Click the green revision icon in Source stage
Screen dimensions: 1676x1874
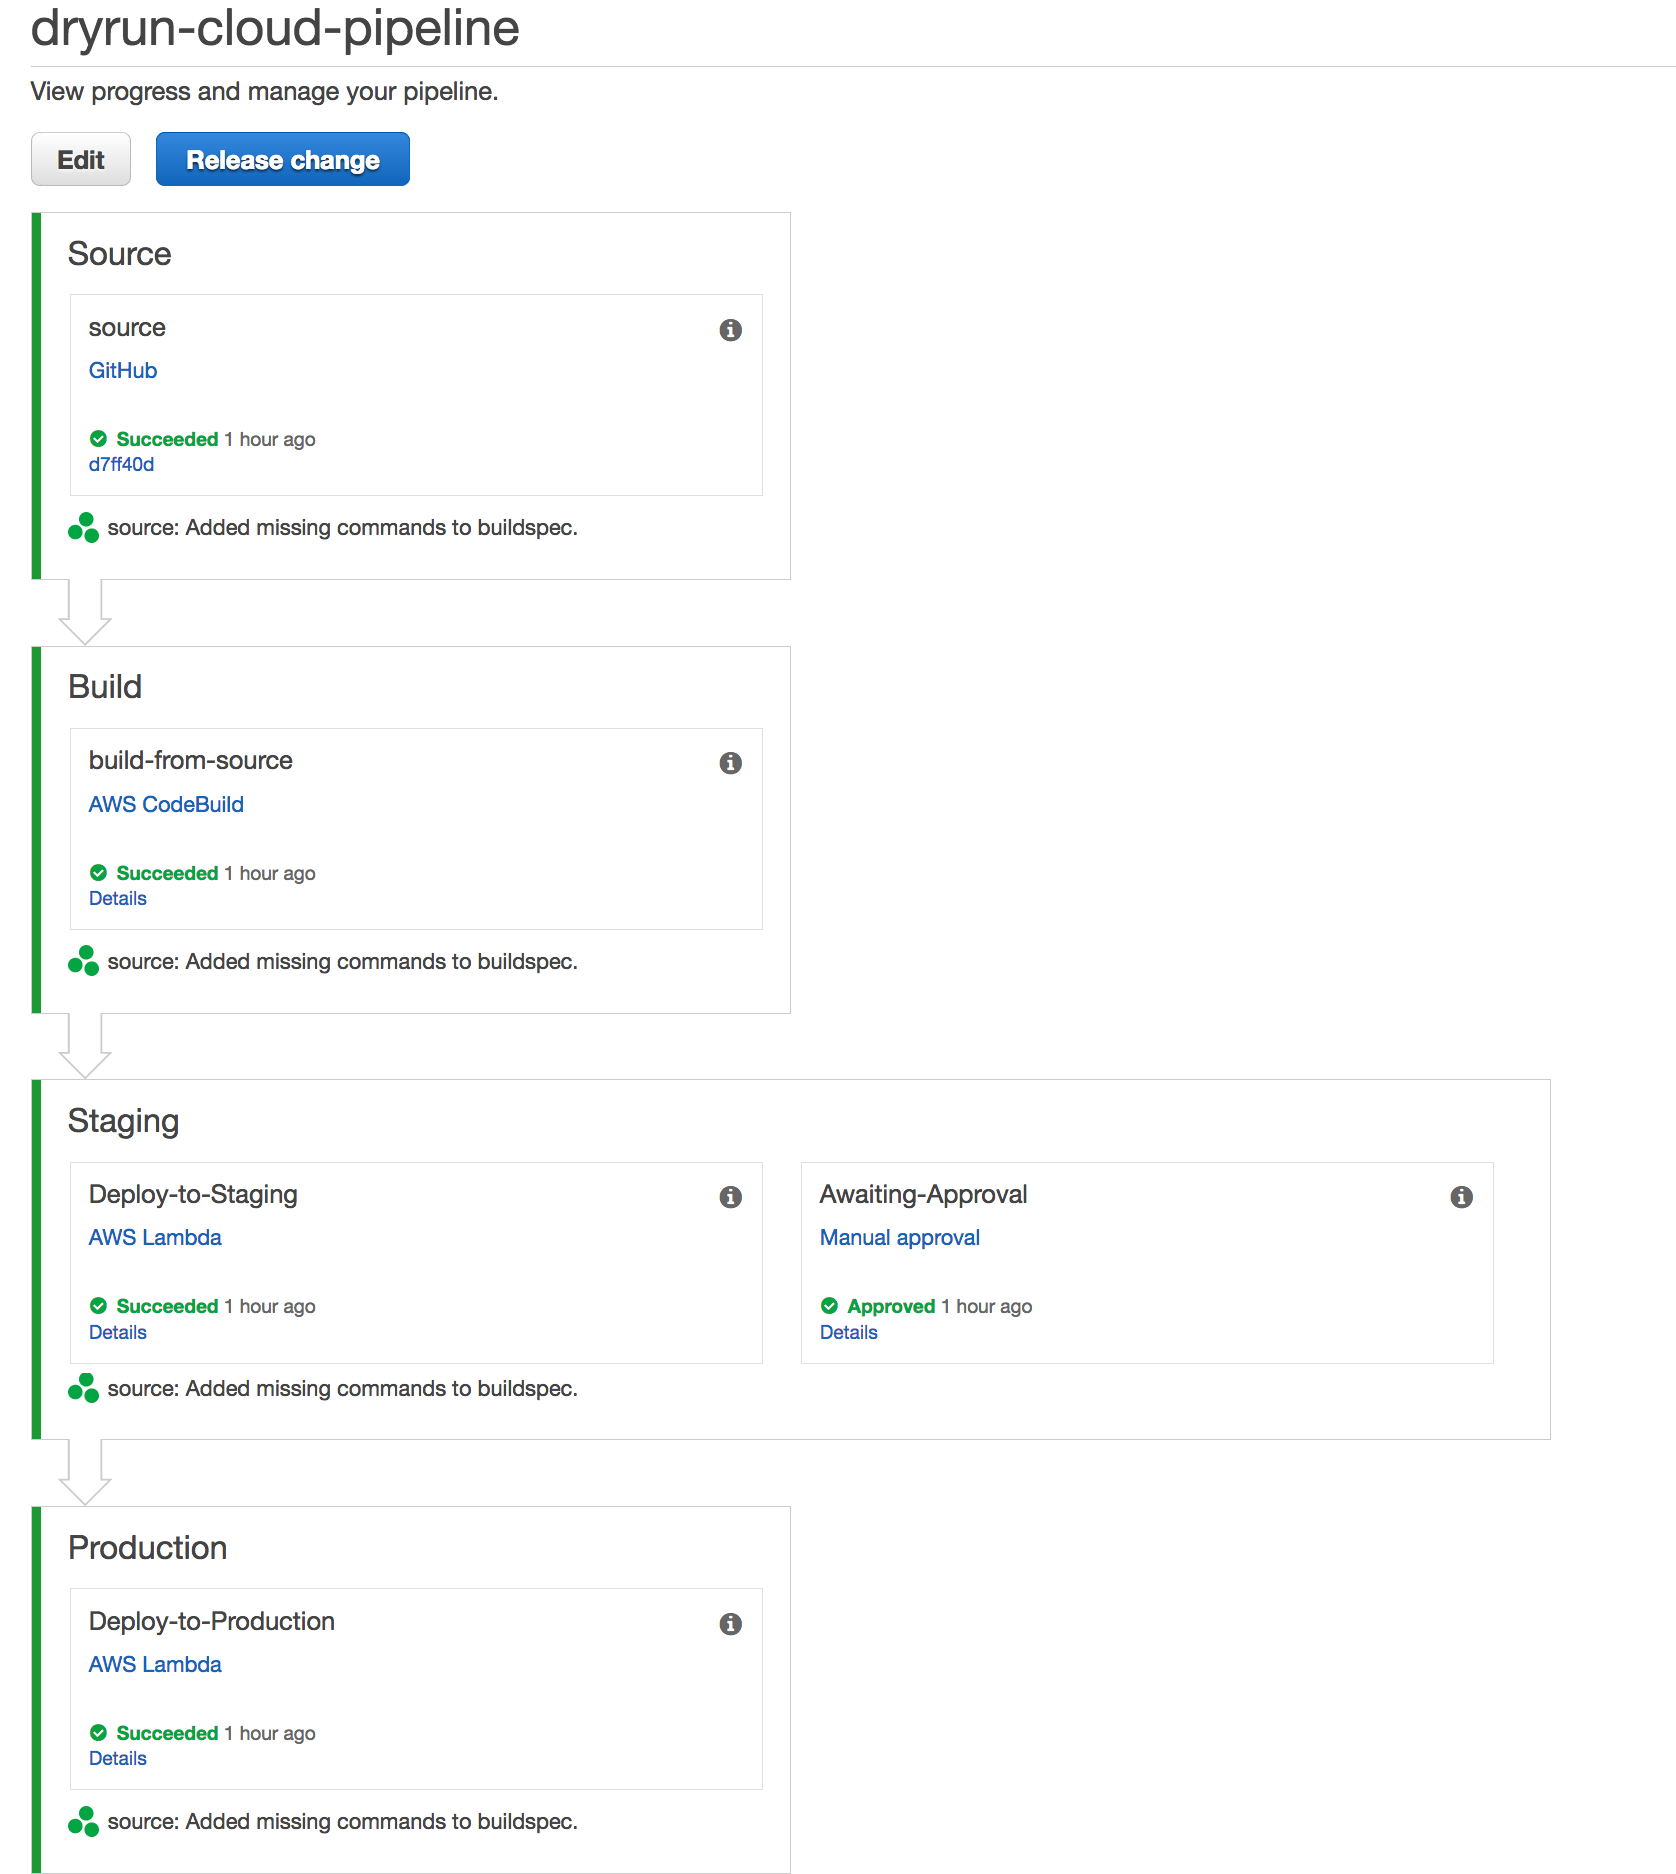tap(84, 527)
